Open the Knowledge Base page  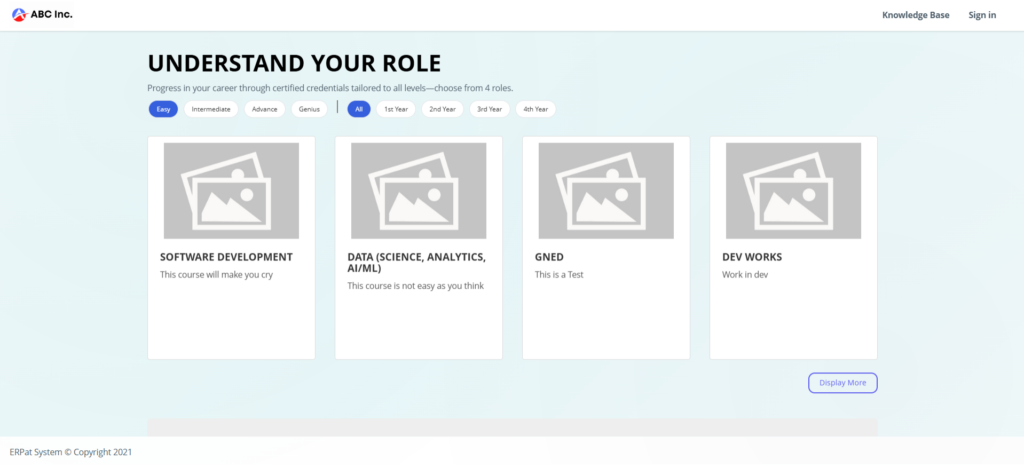(915, 15)
